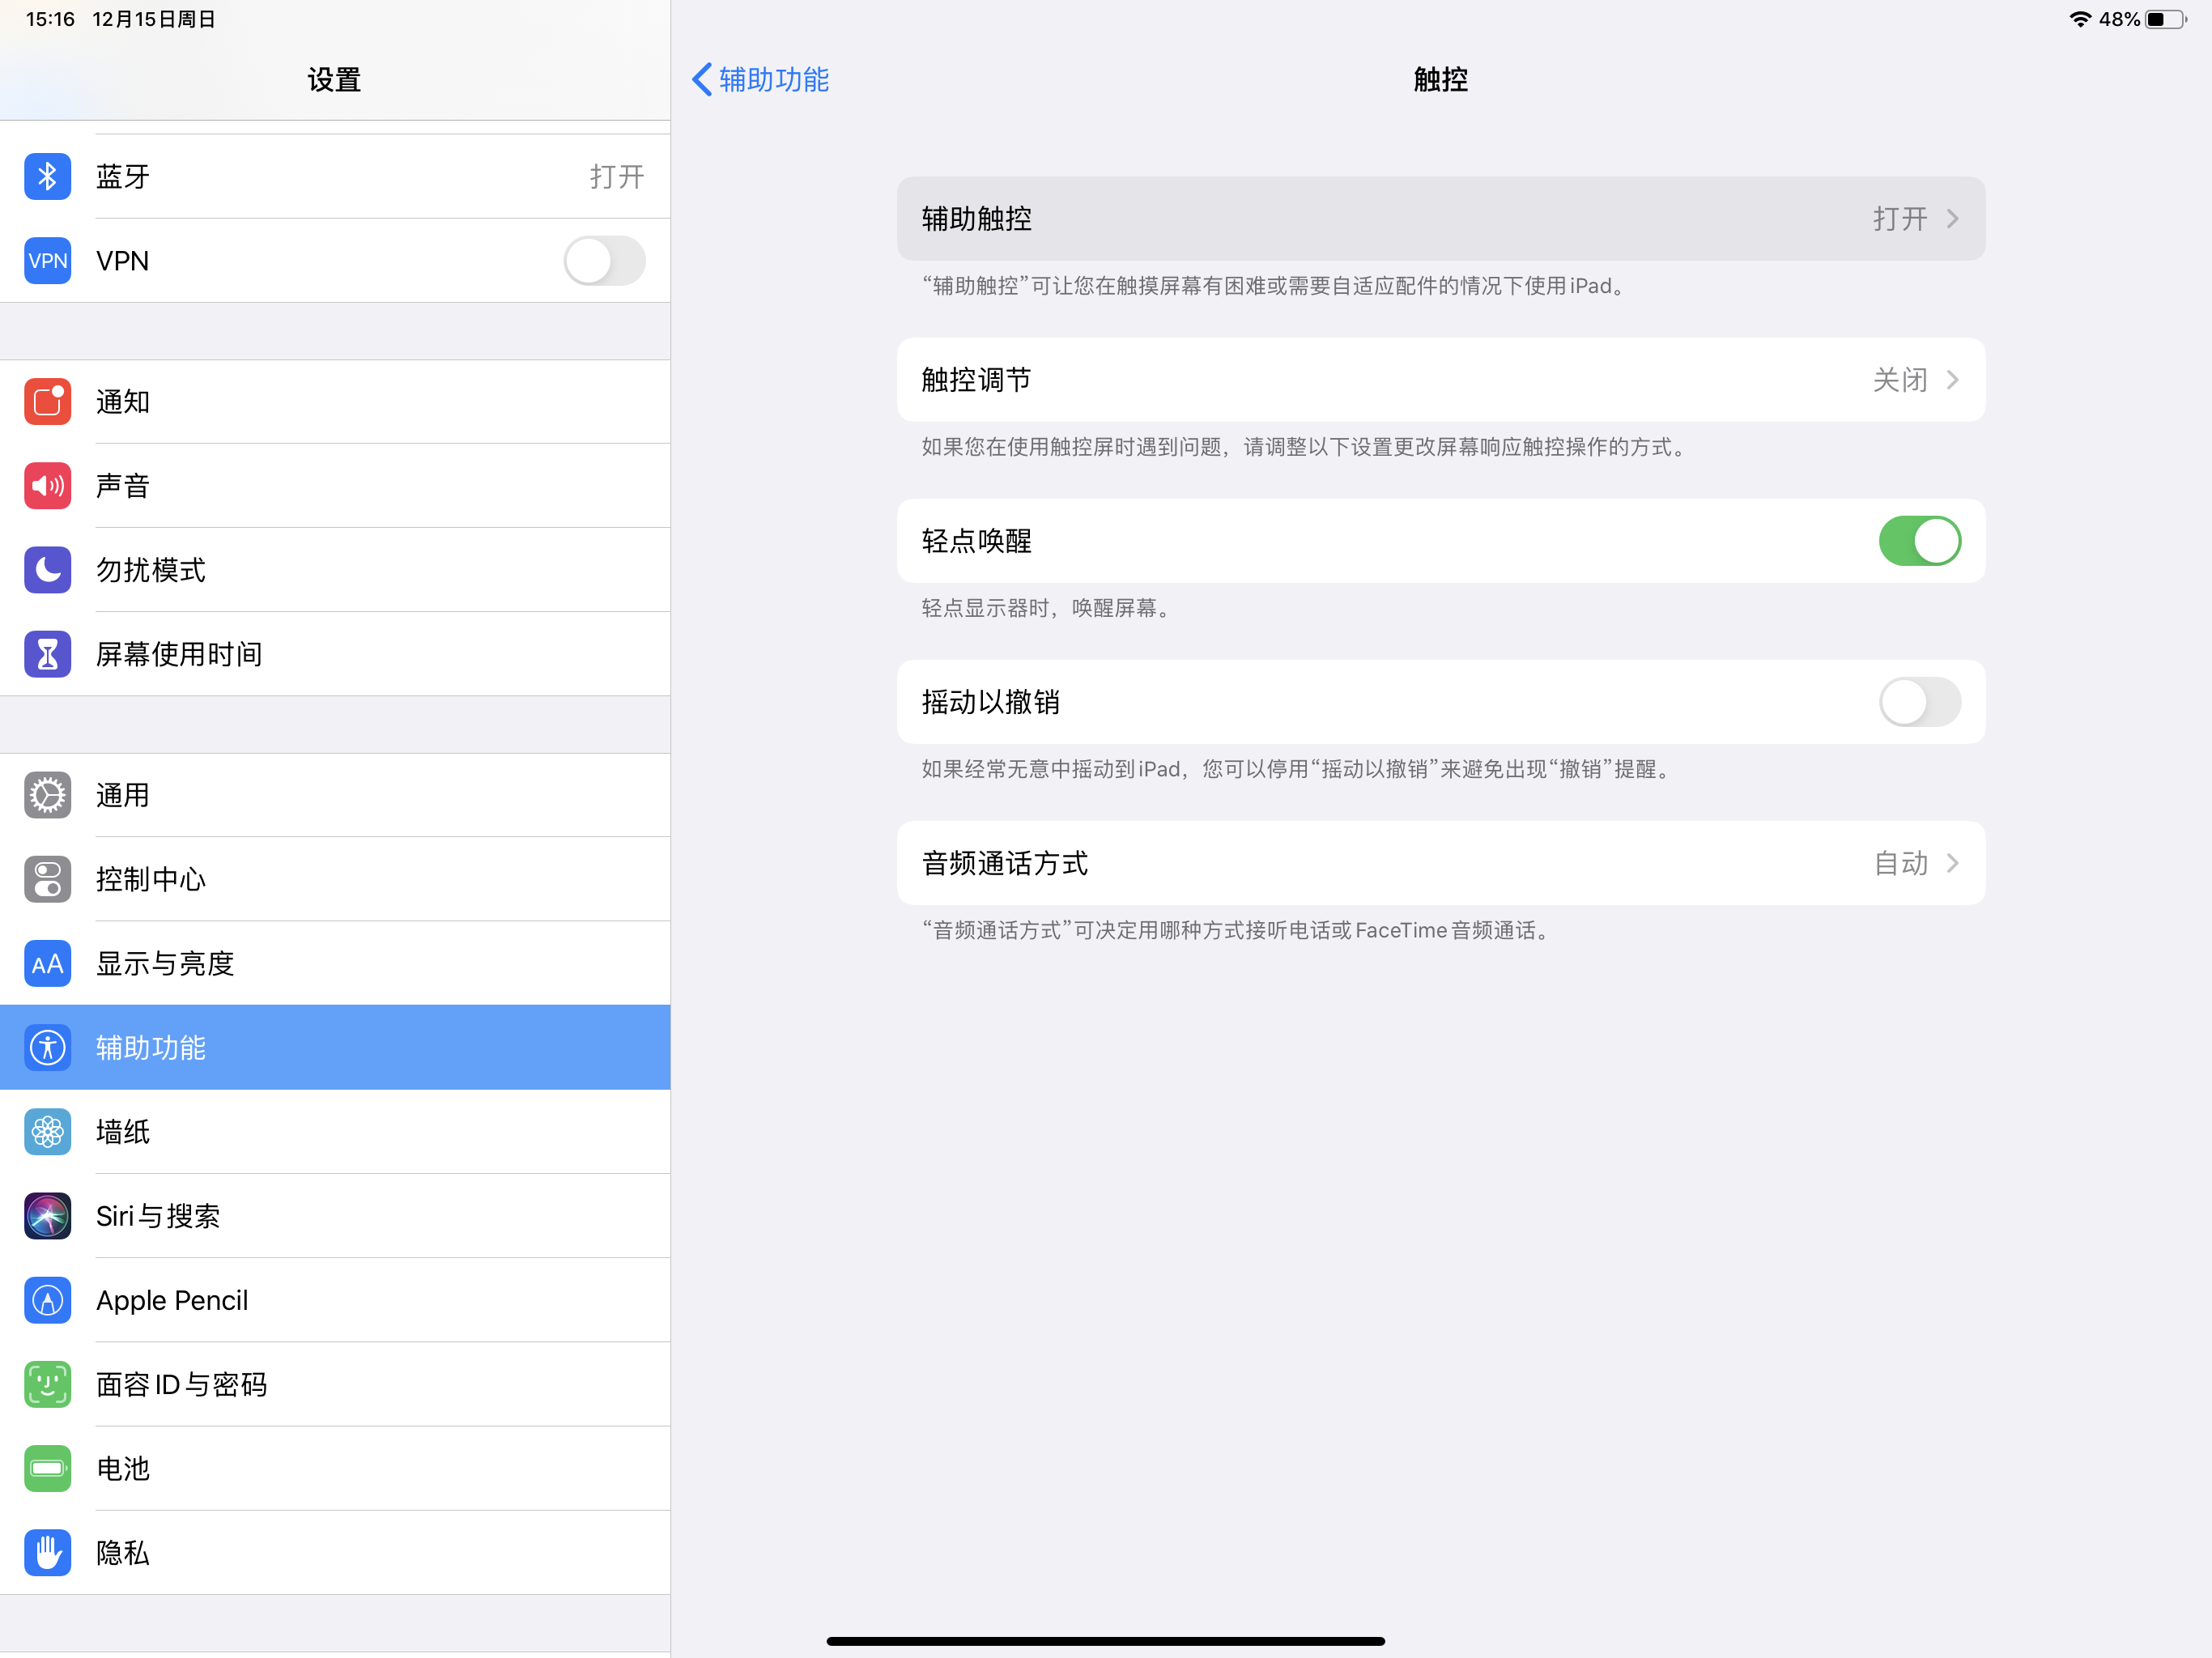Expand 音频通话方式 selection
Screen dimensions: 2212x1658
1440,864
